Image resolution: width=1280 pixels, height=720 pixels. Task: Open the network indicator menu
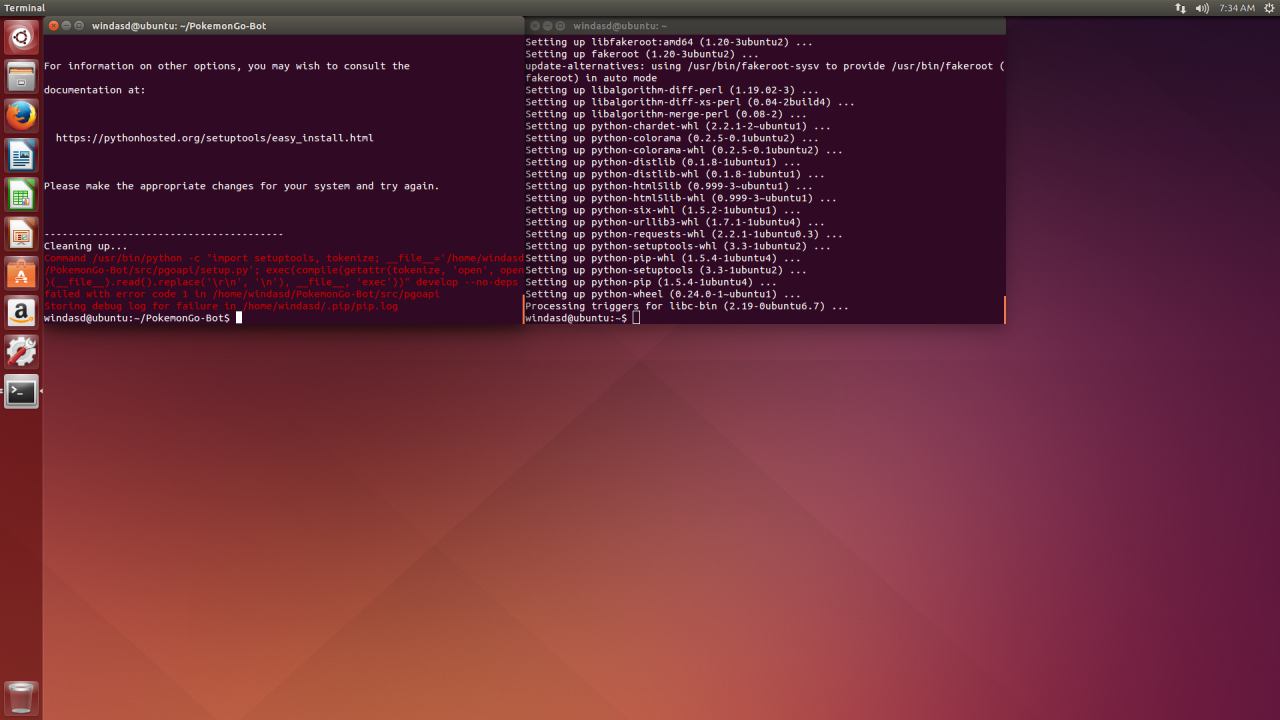tap(1181, 8)
